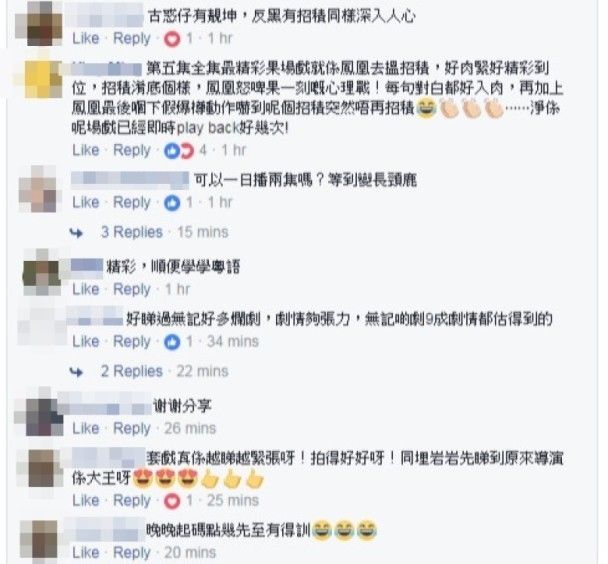The height and width of the screenshot is (564, 608).
Task: Like the comment with heart-eyes emojis
Action: point(86,500)
